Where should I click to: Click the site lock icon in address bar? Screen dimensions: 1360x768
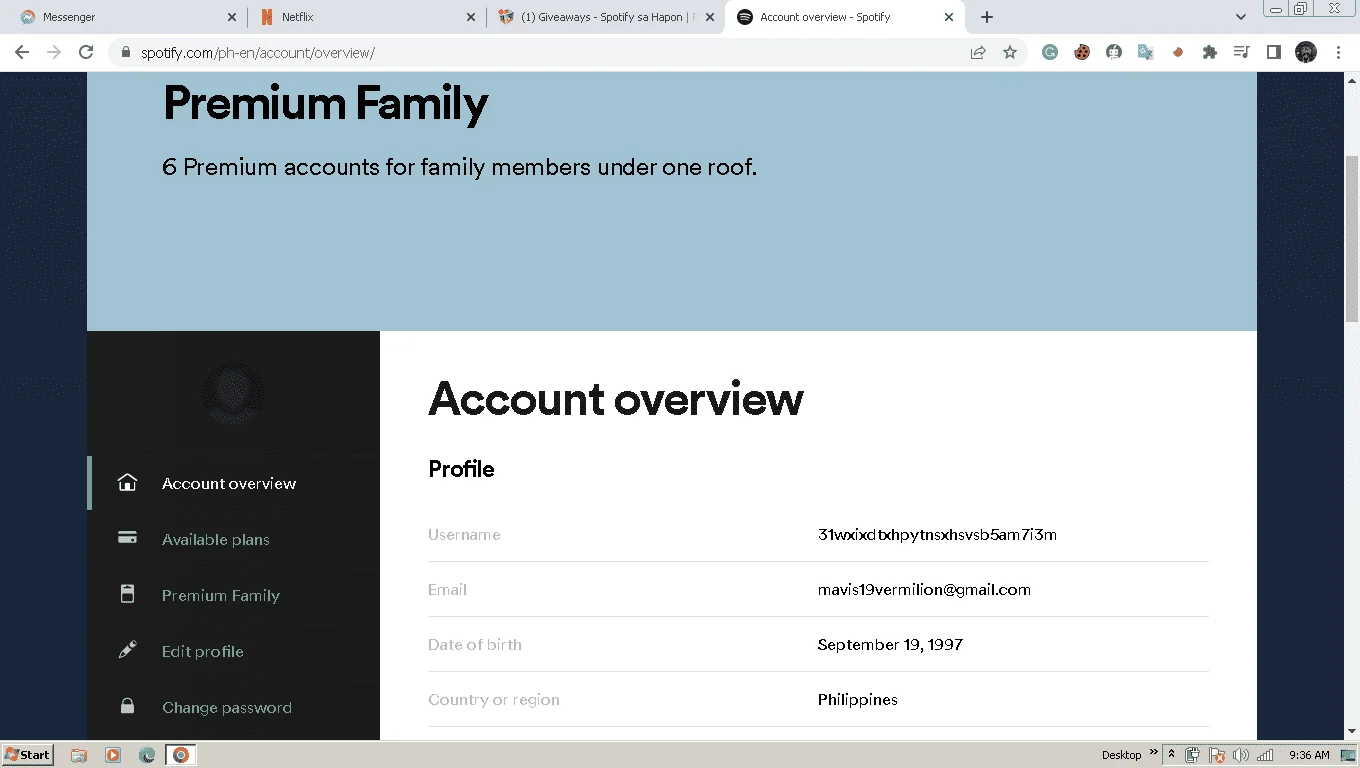126,53
